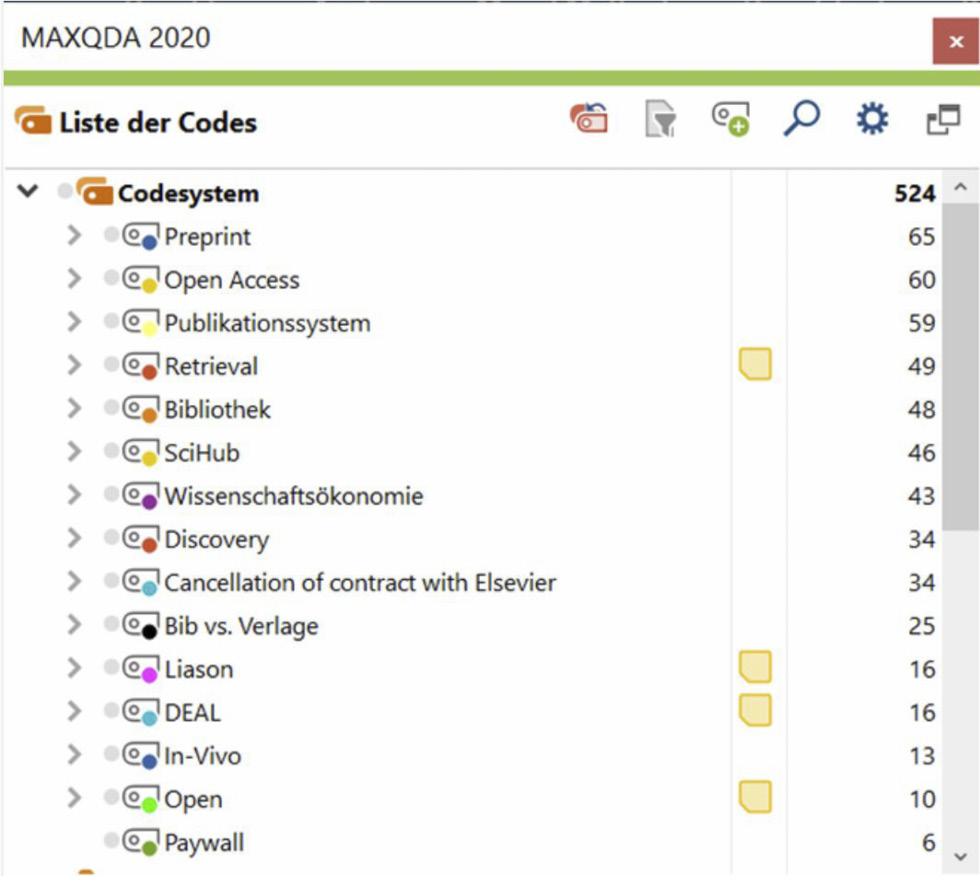Screen dimensions: 980x876
Task: Expand the Open Access code
Action: (x=74, y=279)
